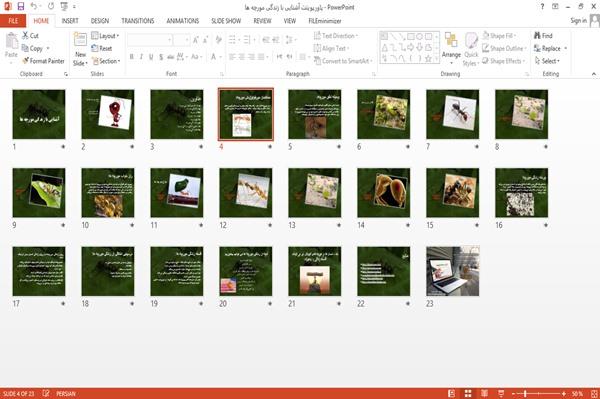
Task: Reset the slide layout
Action: coord(102,48)
